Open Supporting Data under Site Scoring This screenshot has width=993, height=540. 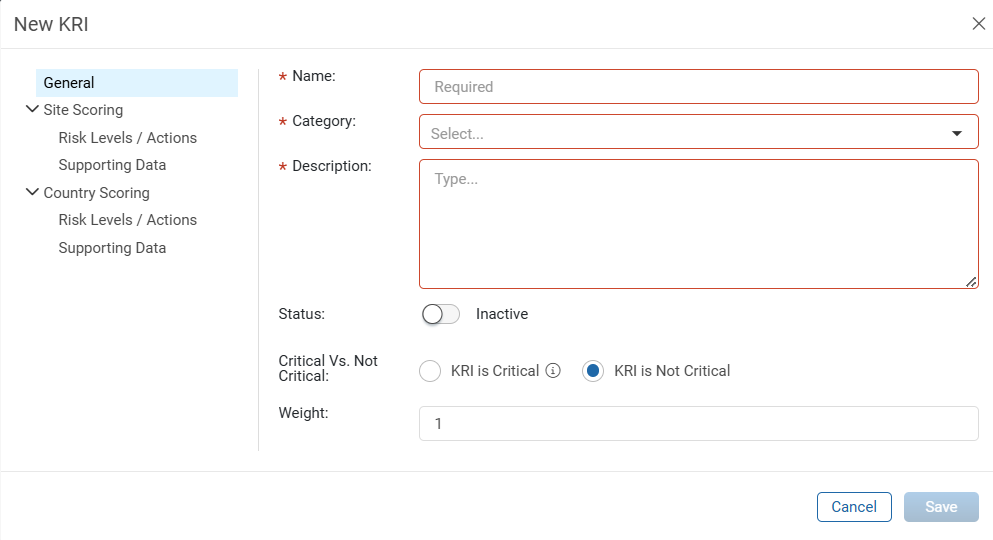point(112,165)
